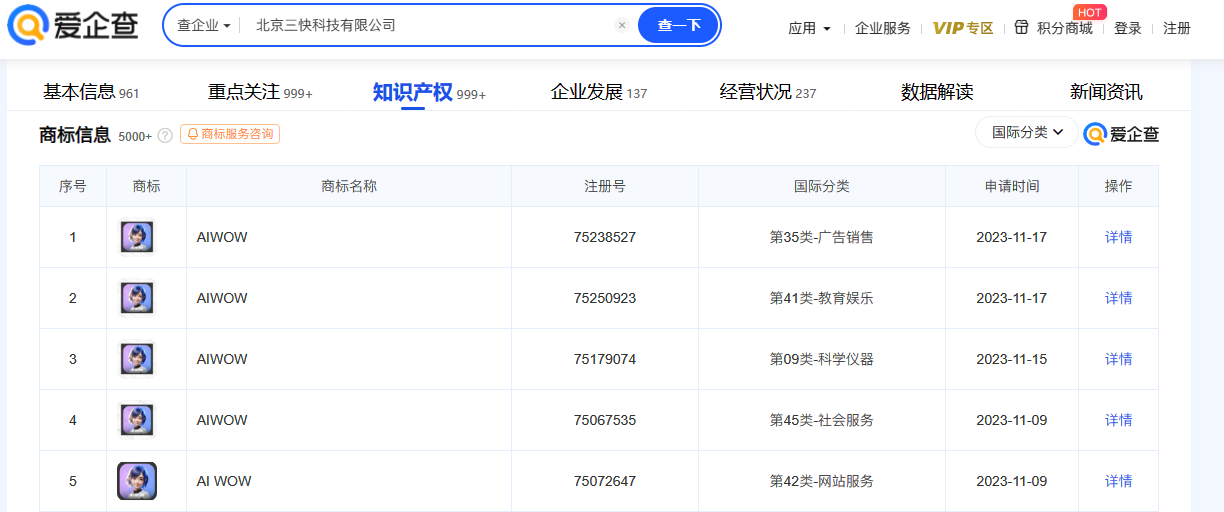
Task: Click the 商标名称 column header
Action: click(349, 186)
